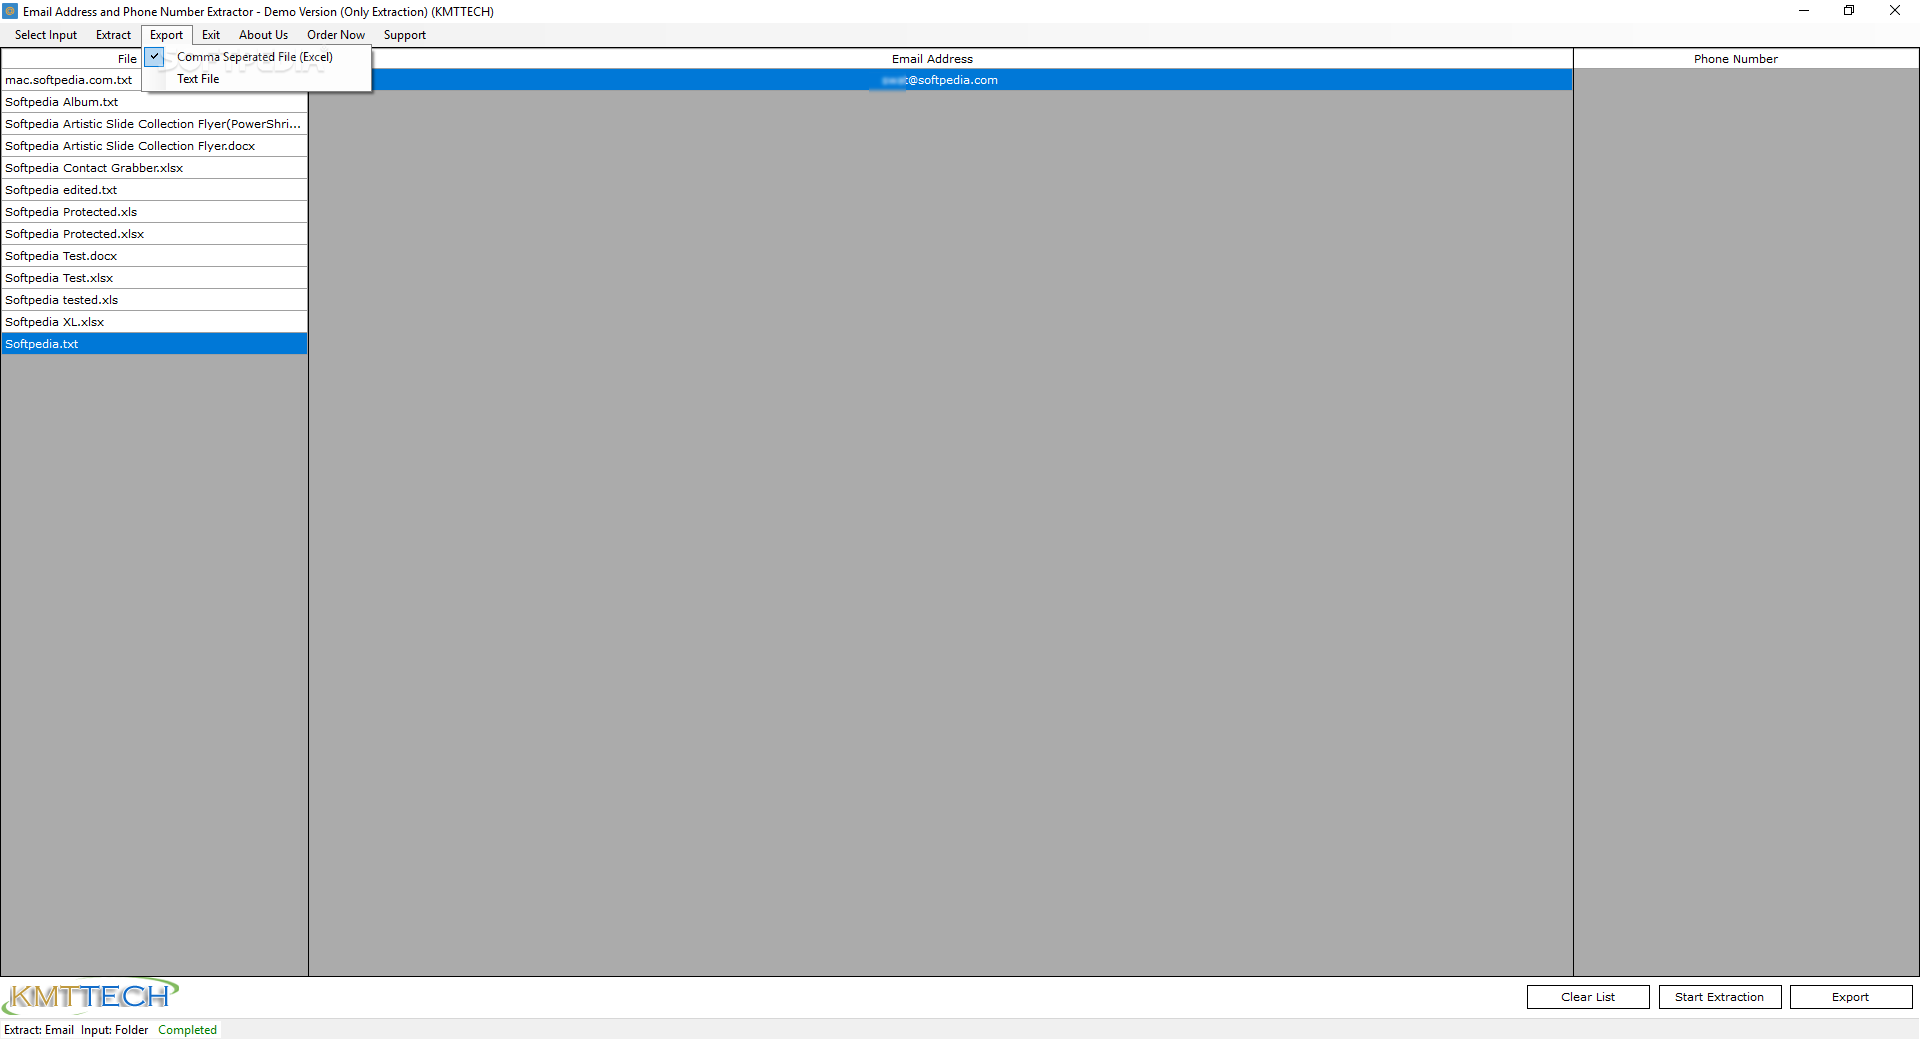Toggle the checkmark beside Comma Seperated File
Image resolution: width=1920 pixels, height=1040 pixels.
155,57
